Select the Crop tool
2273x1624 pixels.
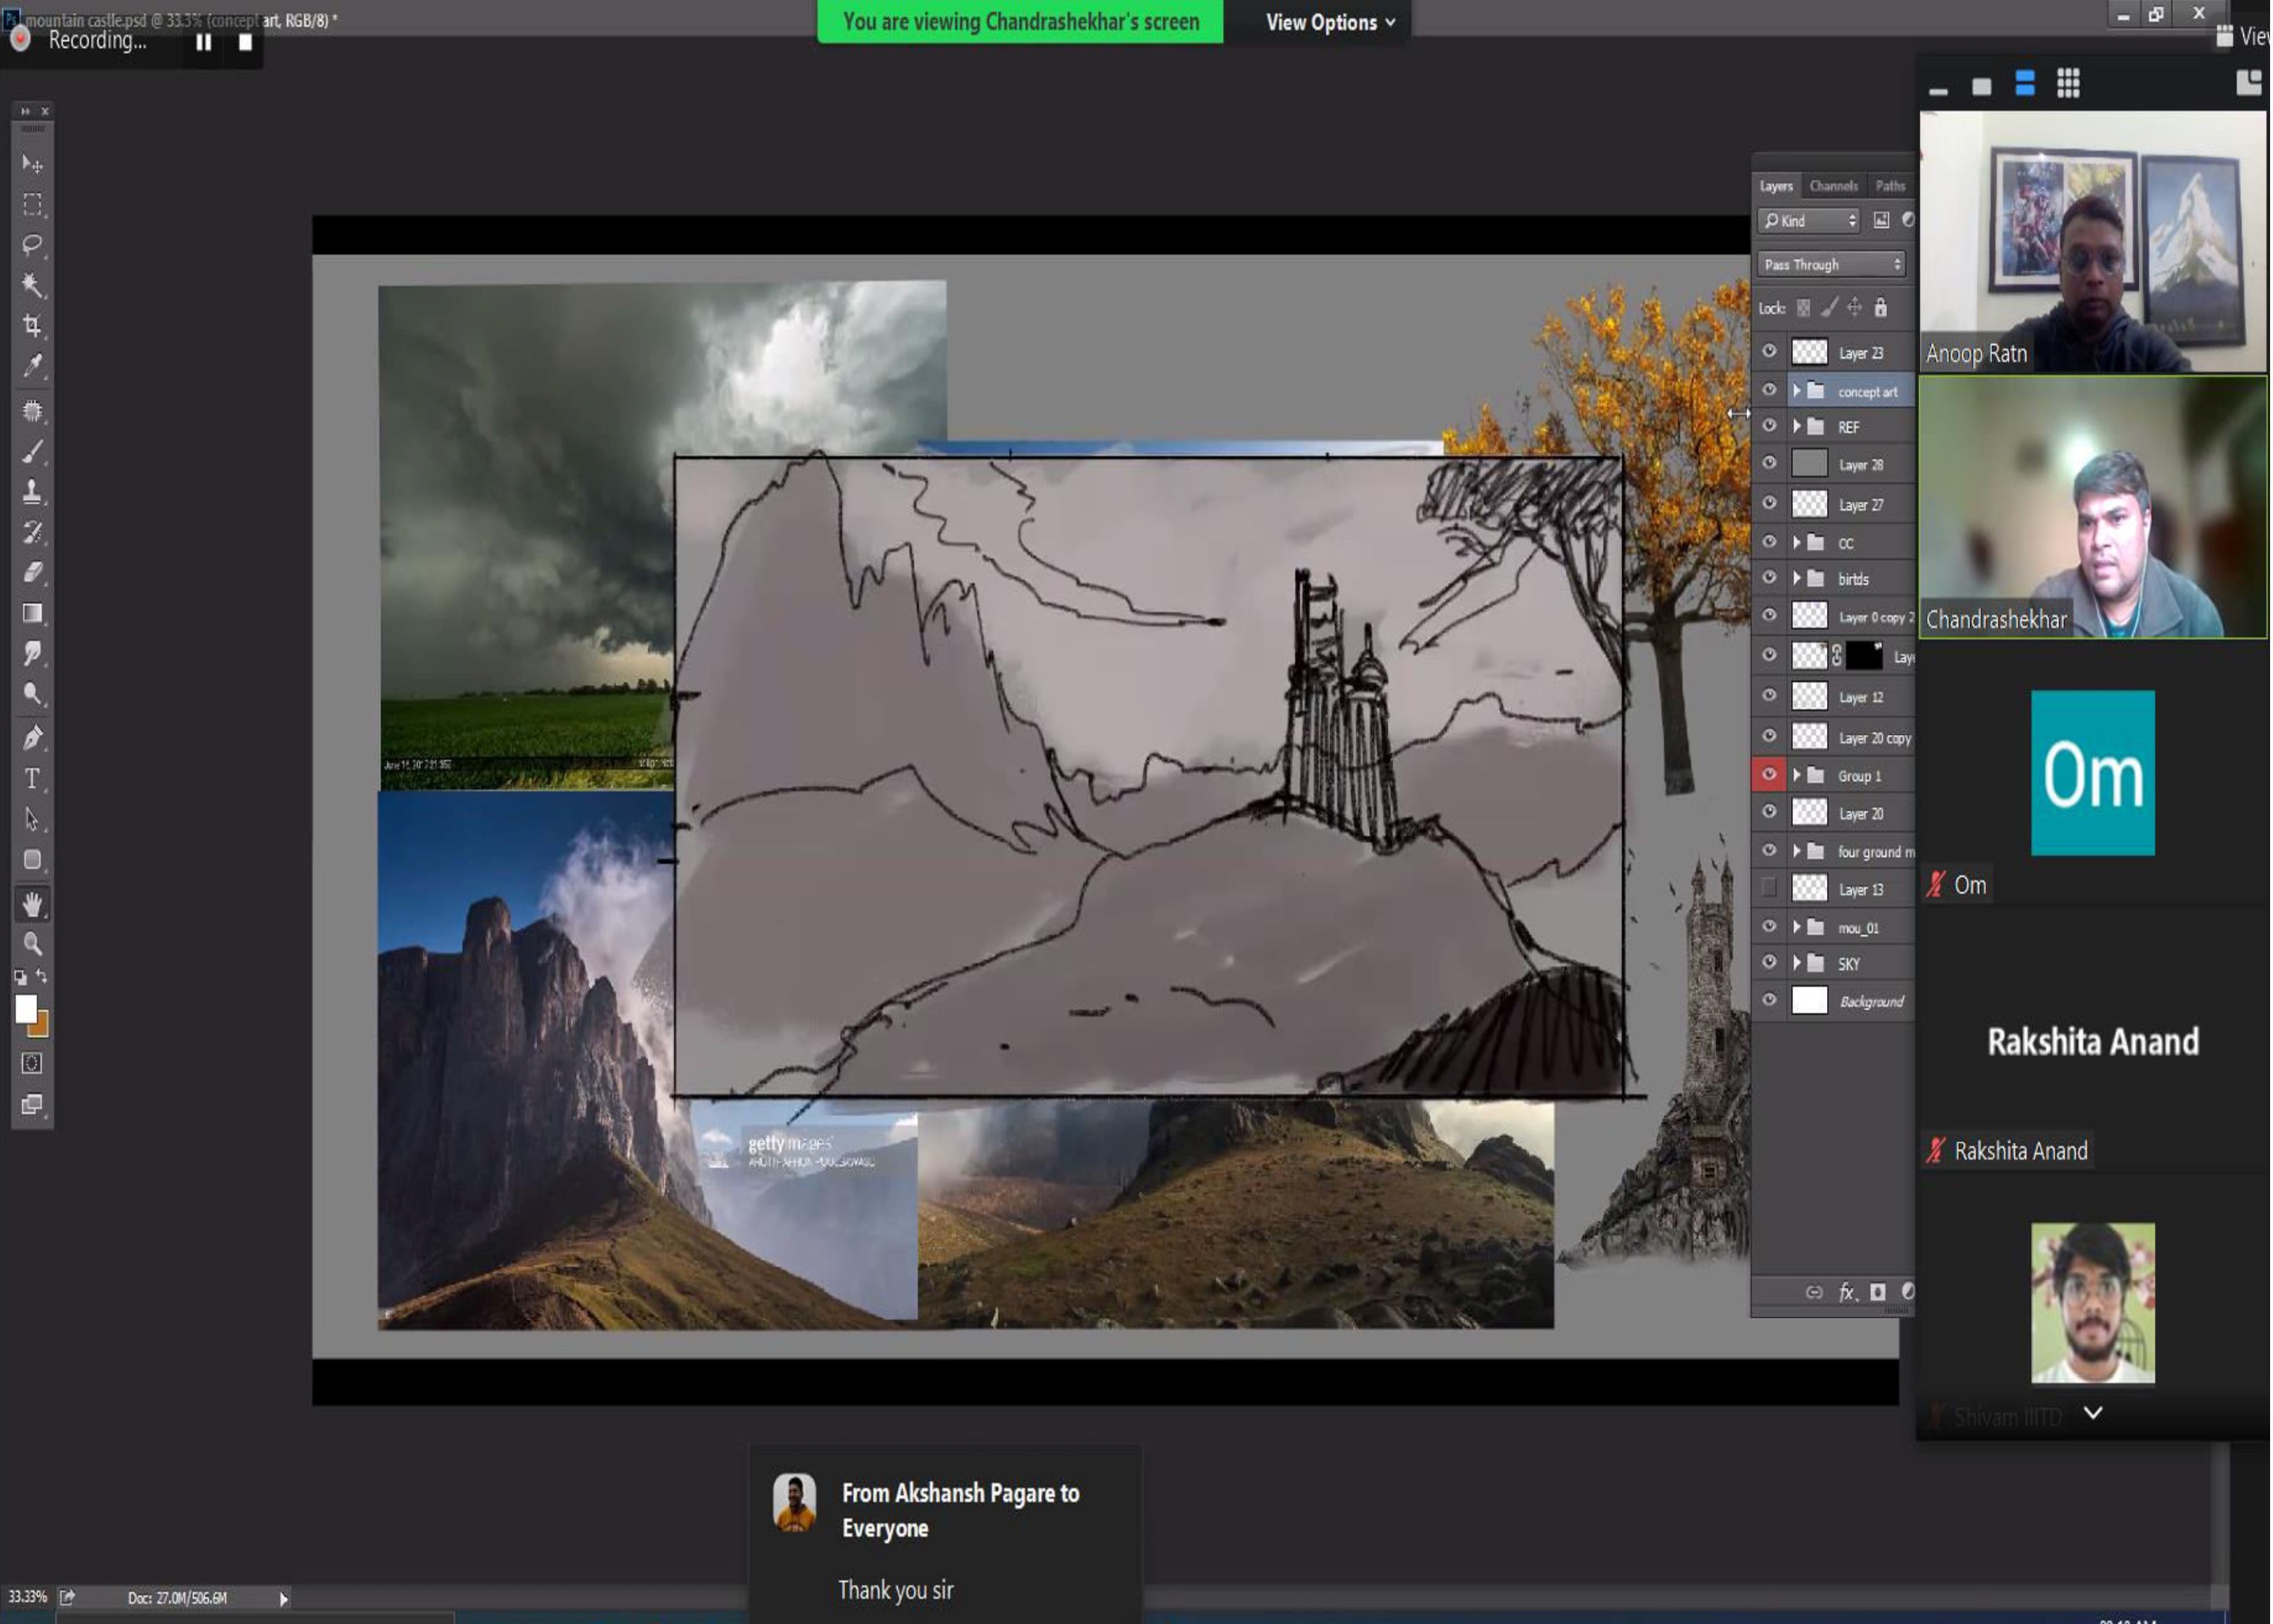[32, 325]
